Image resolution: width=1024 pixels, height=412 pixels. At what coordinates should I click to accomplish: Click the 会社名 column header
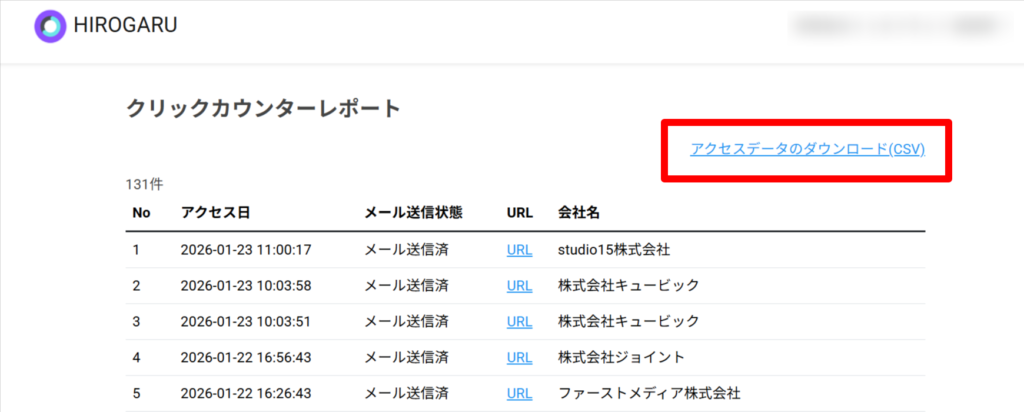579,212
